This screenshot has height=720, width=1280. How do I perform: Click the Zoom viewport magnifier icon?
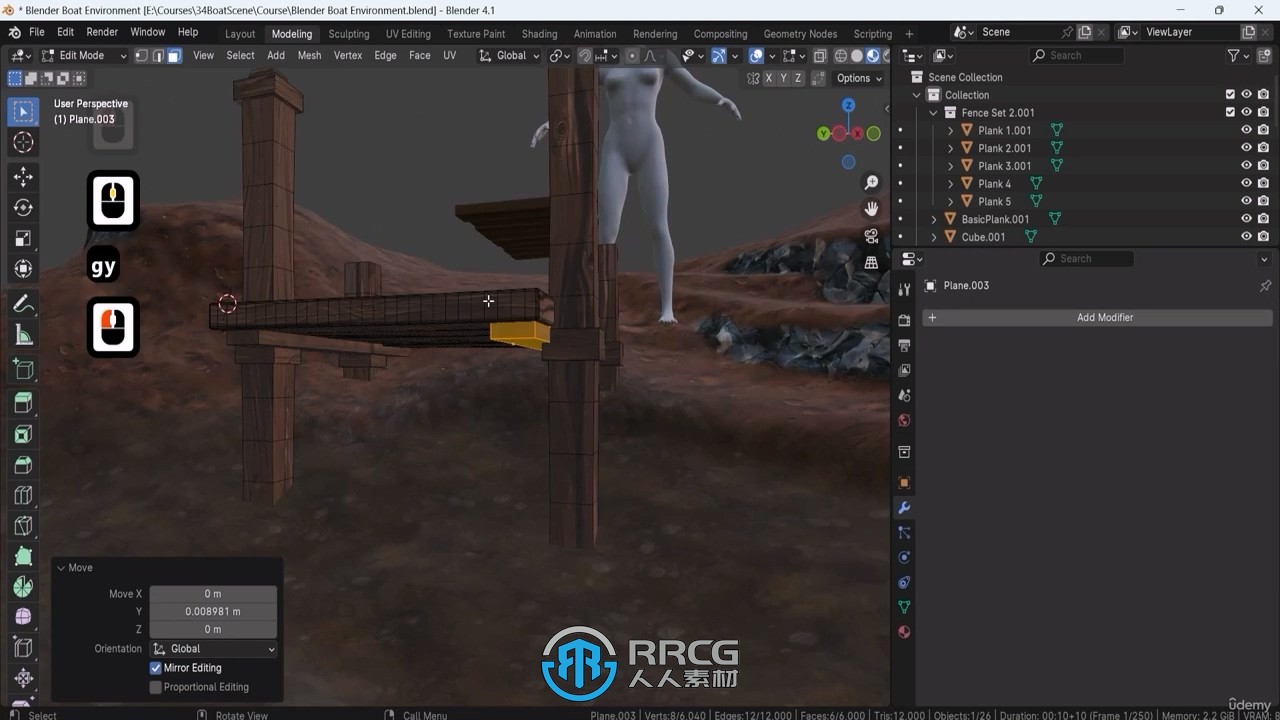point(871,183)
